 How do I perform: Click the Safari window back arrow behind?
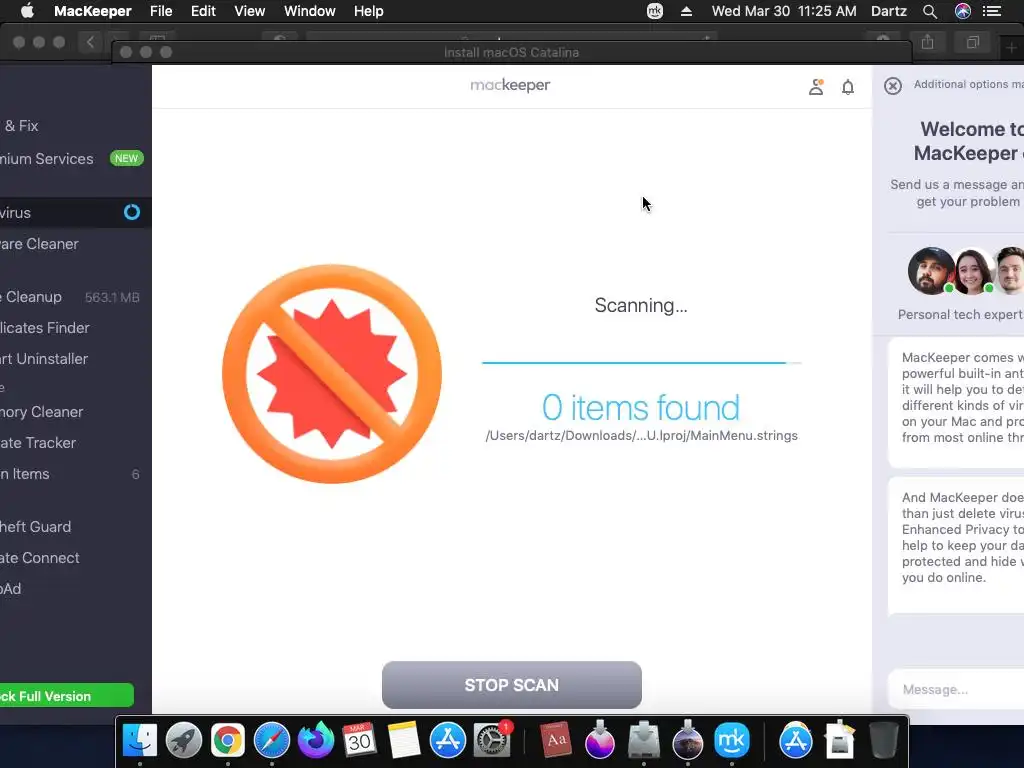[90, 42]
